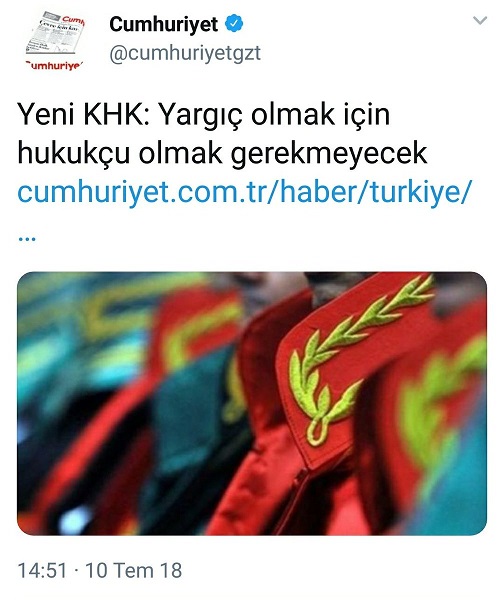Open the tweet timestamp 14:51
This screenshot has height=600, width=504.
42,571
